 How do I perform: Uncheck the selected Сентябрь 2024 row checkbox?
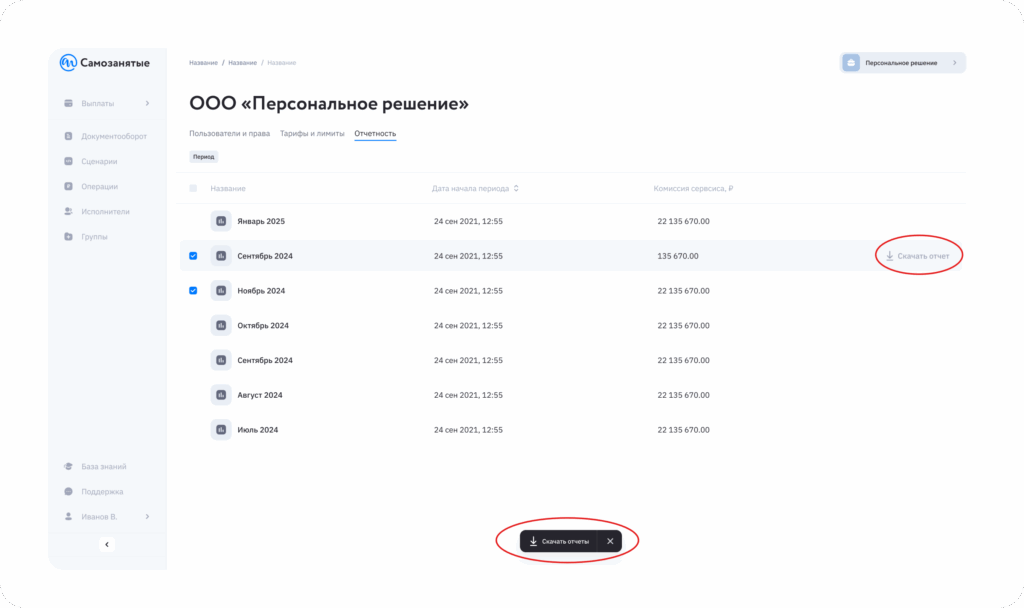(193, 256)
